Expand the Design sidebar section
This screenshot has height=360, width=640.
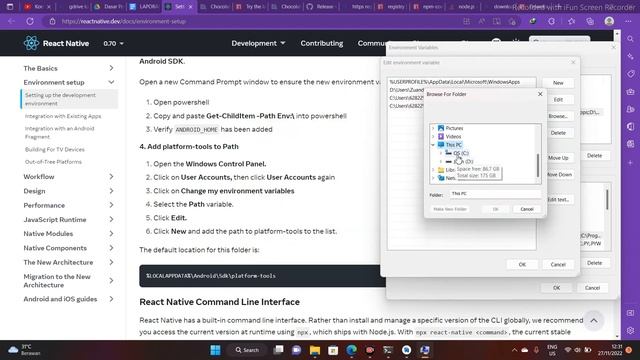click(111, 191)
